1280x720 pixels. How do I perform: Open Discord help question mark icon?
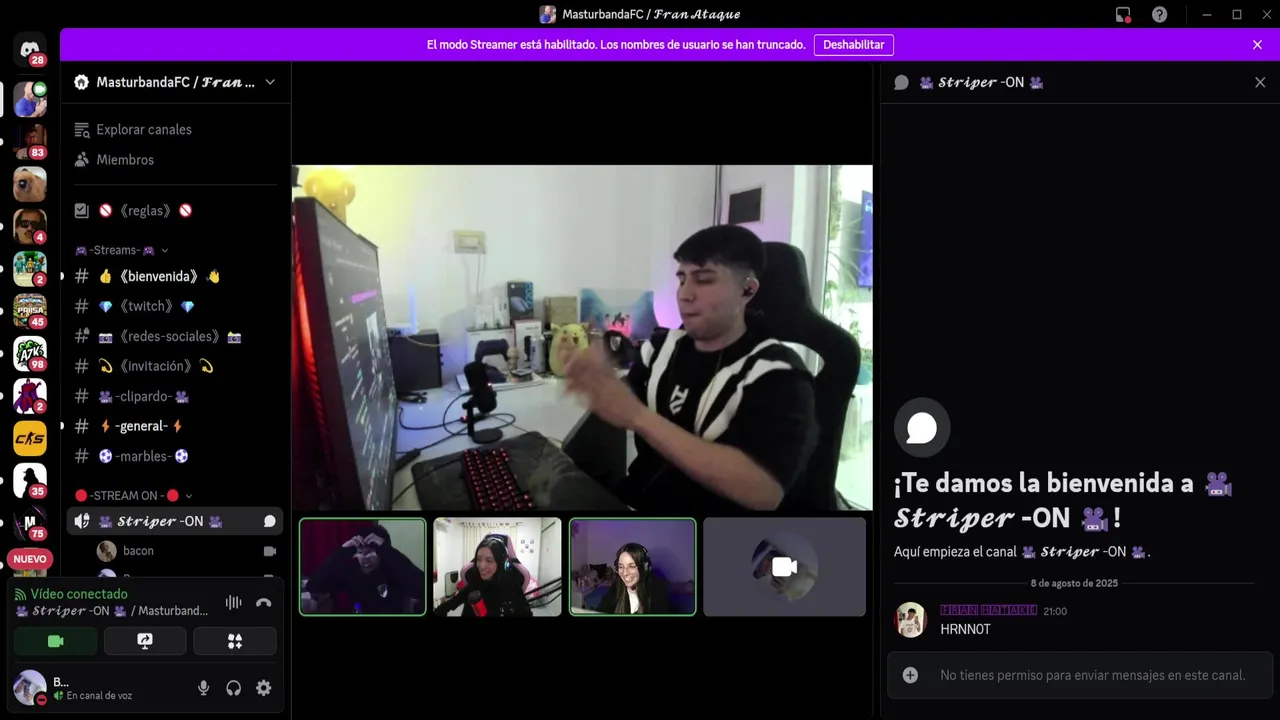pyautogui.click(x=1159, y=14)
